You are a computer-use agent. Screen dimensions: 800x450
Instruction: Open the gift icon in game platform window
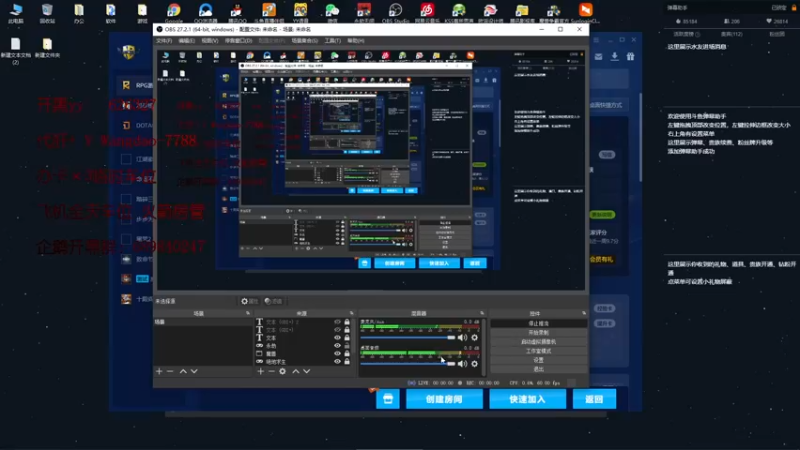(x=631, y=57)
